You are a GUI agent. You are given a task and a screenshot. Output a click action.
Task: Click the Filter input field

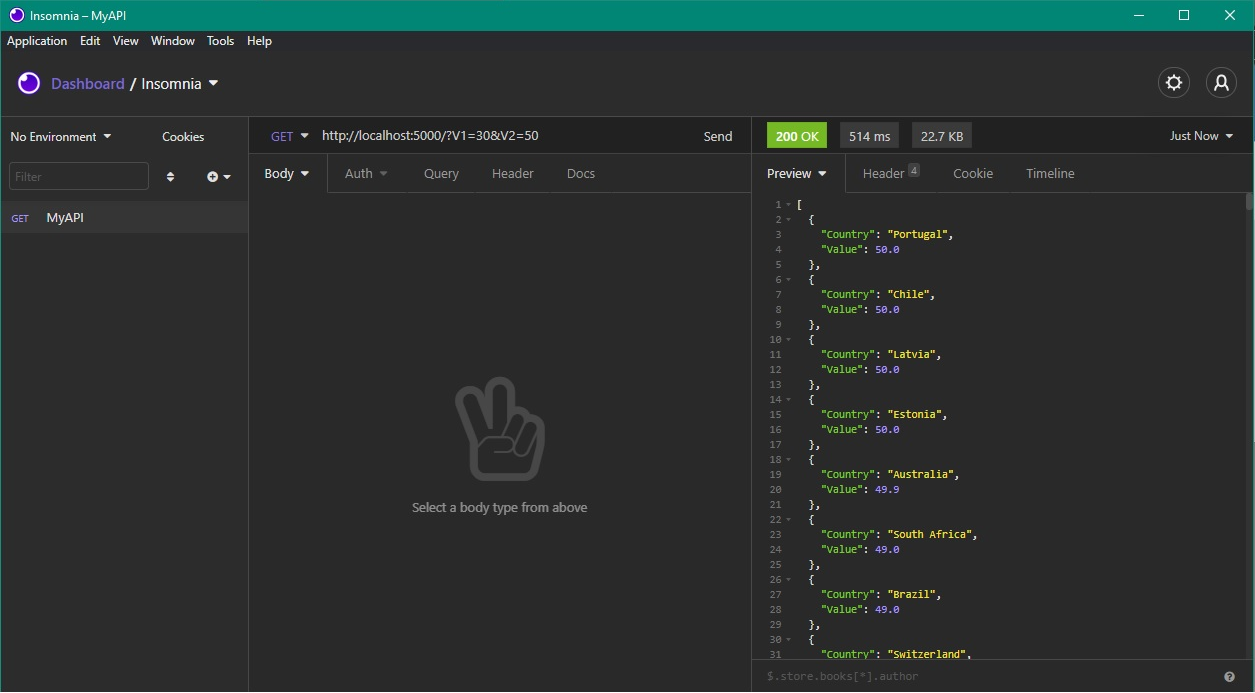tap(78, 175)
